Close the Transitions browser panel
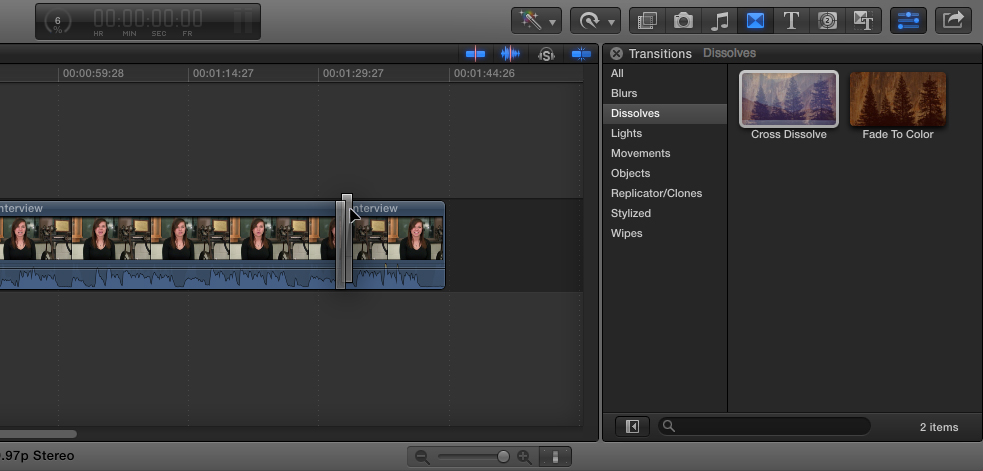The height and width of the screenshot is (471, 983). [x=616, y=53]
